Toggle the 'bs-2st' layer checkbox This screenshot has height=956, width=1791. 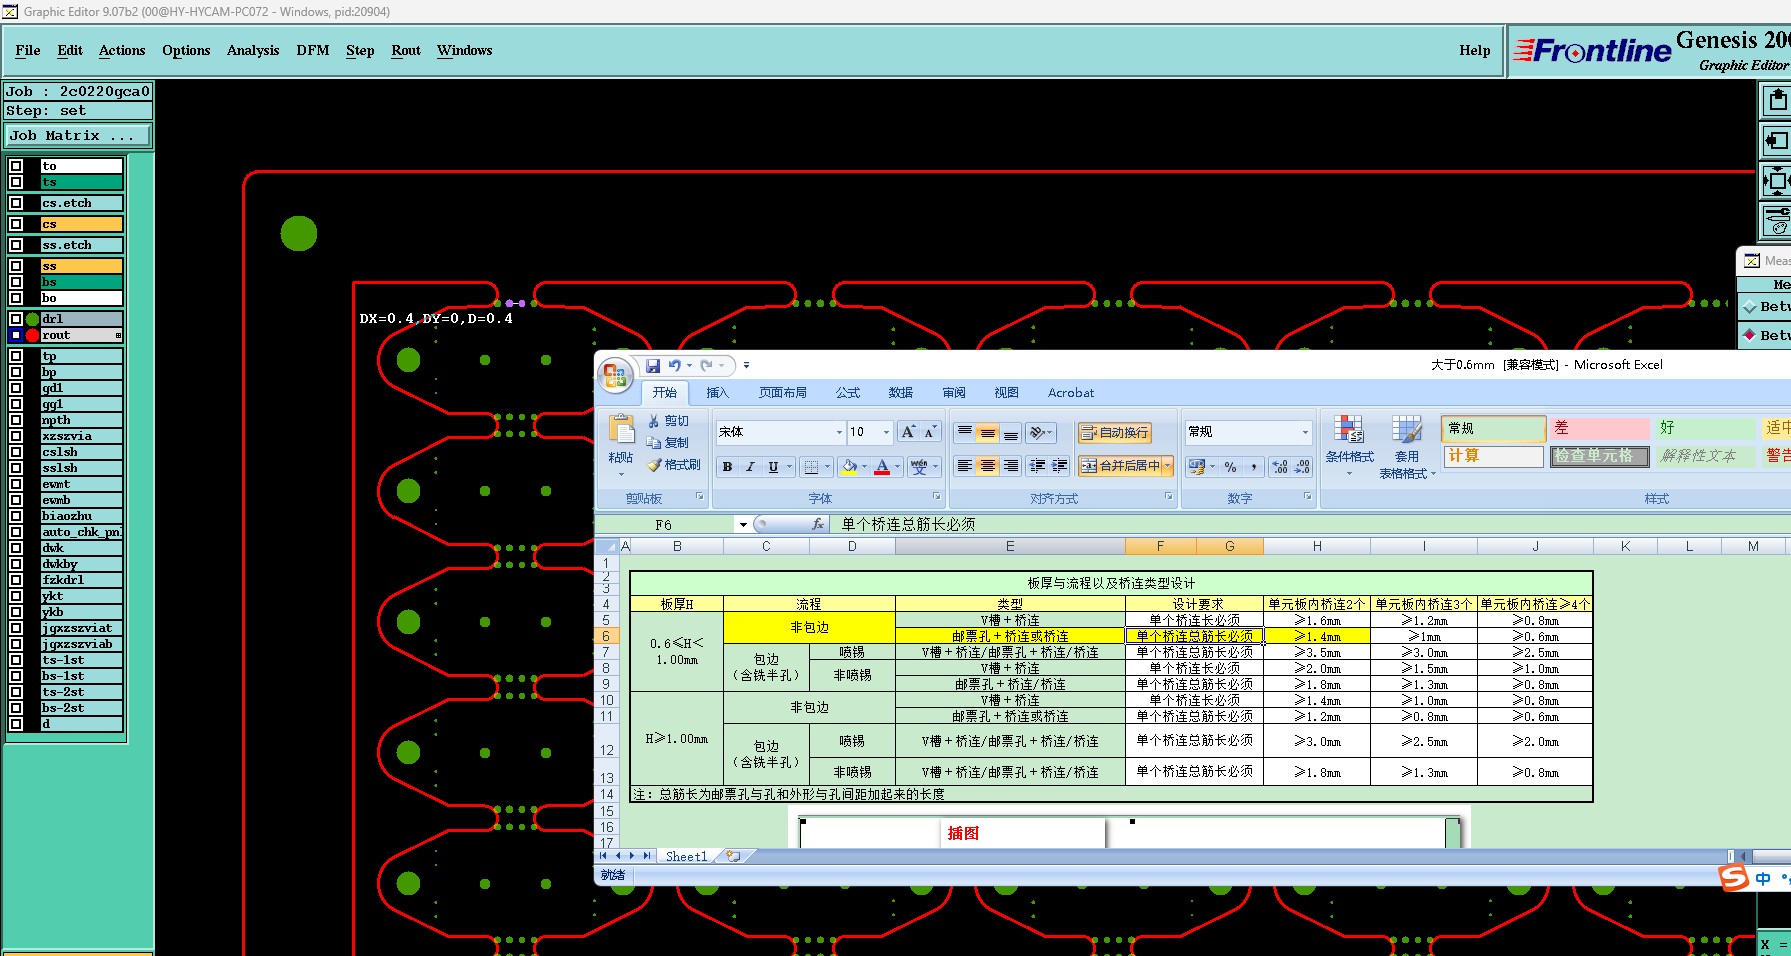[16, 708]
